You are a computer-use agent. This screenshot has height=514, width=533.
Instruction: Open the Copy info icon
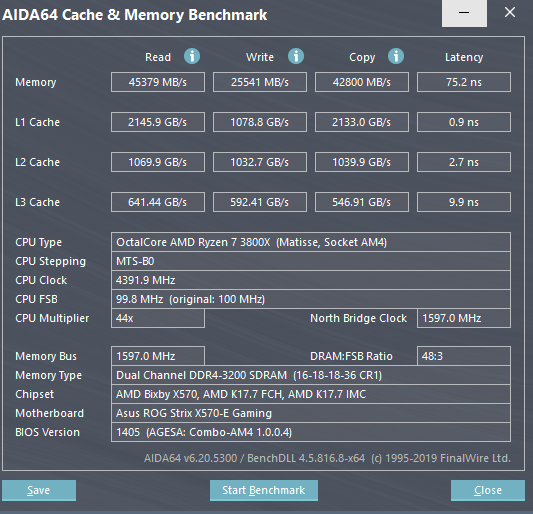pos(396,56)
